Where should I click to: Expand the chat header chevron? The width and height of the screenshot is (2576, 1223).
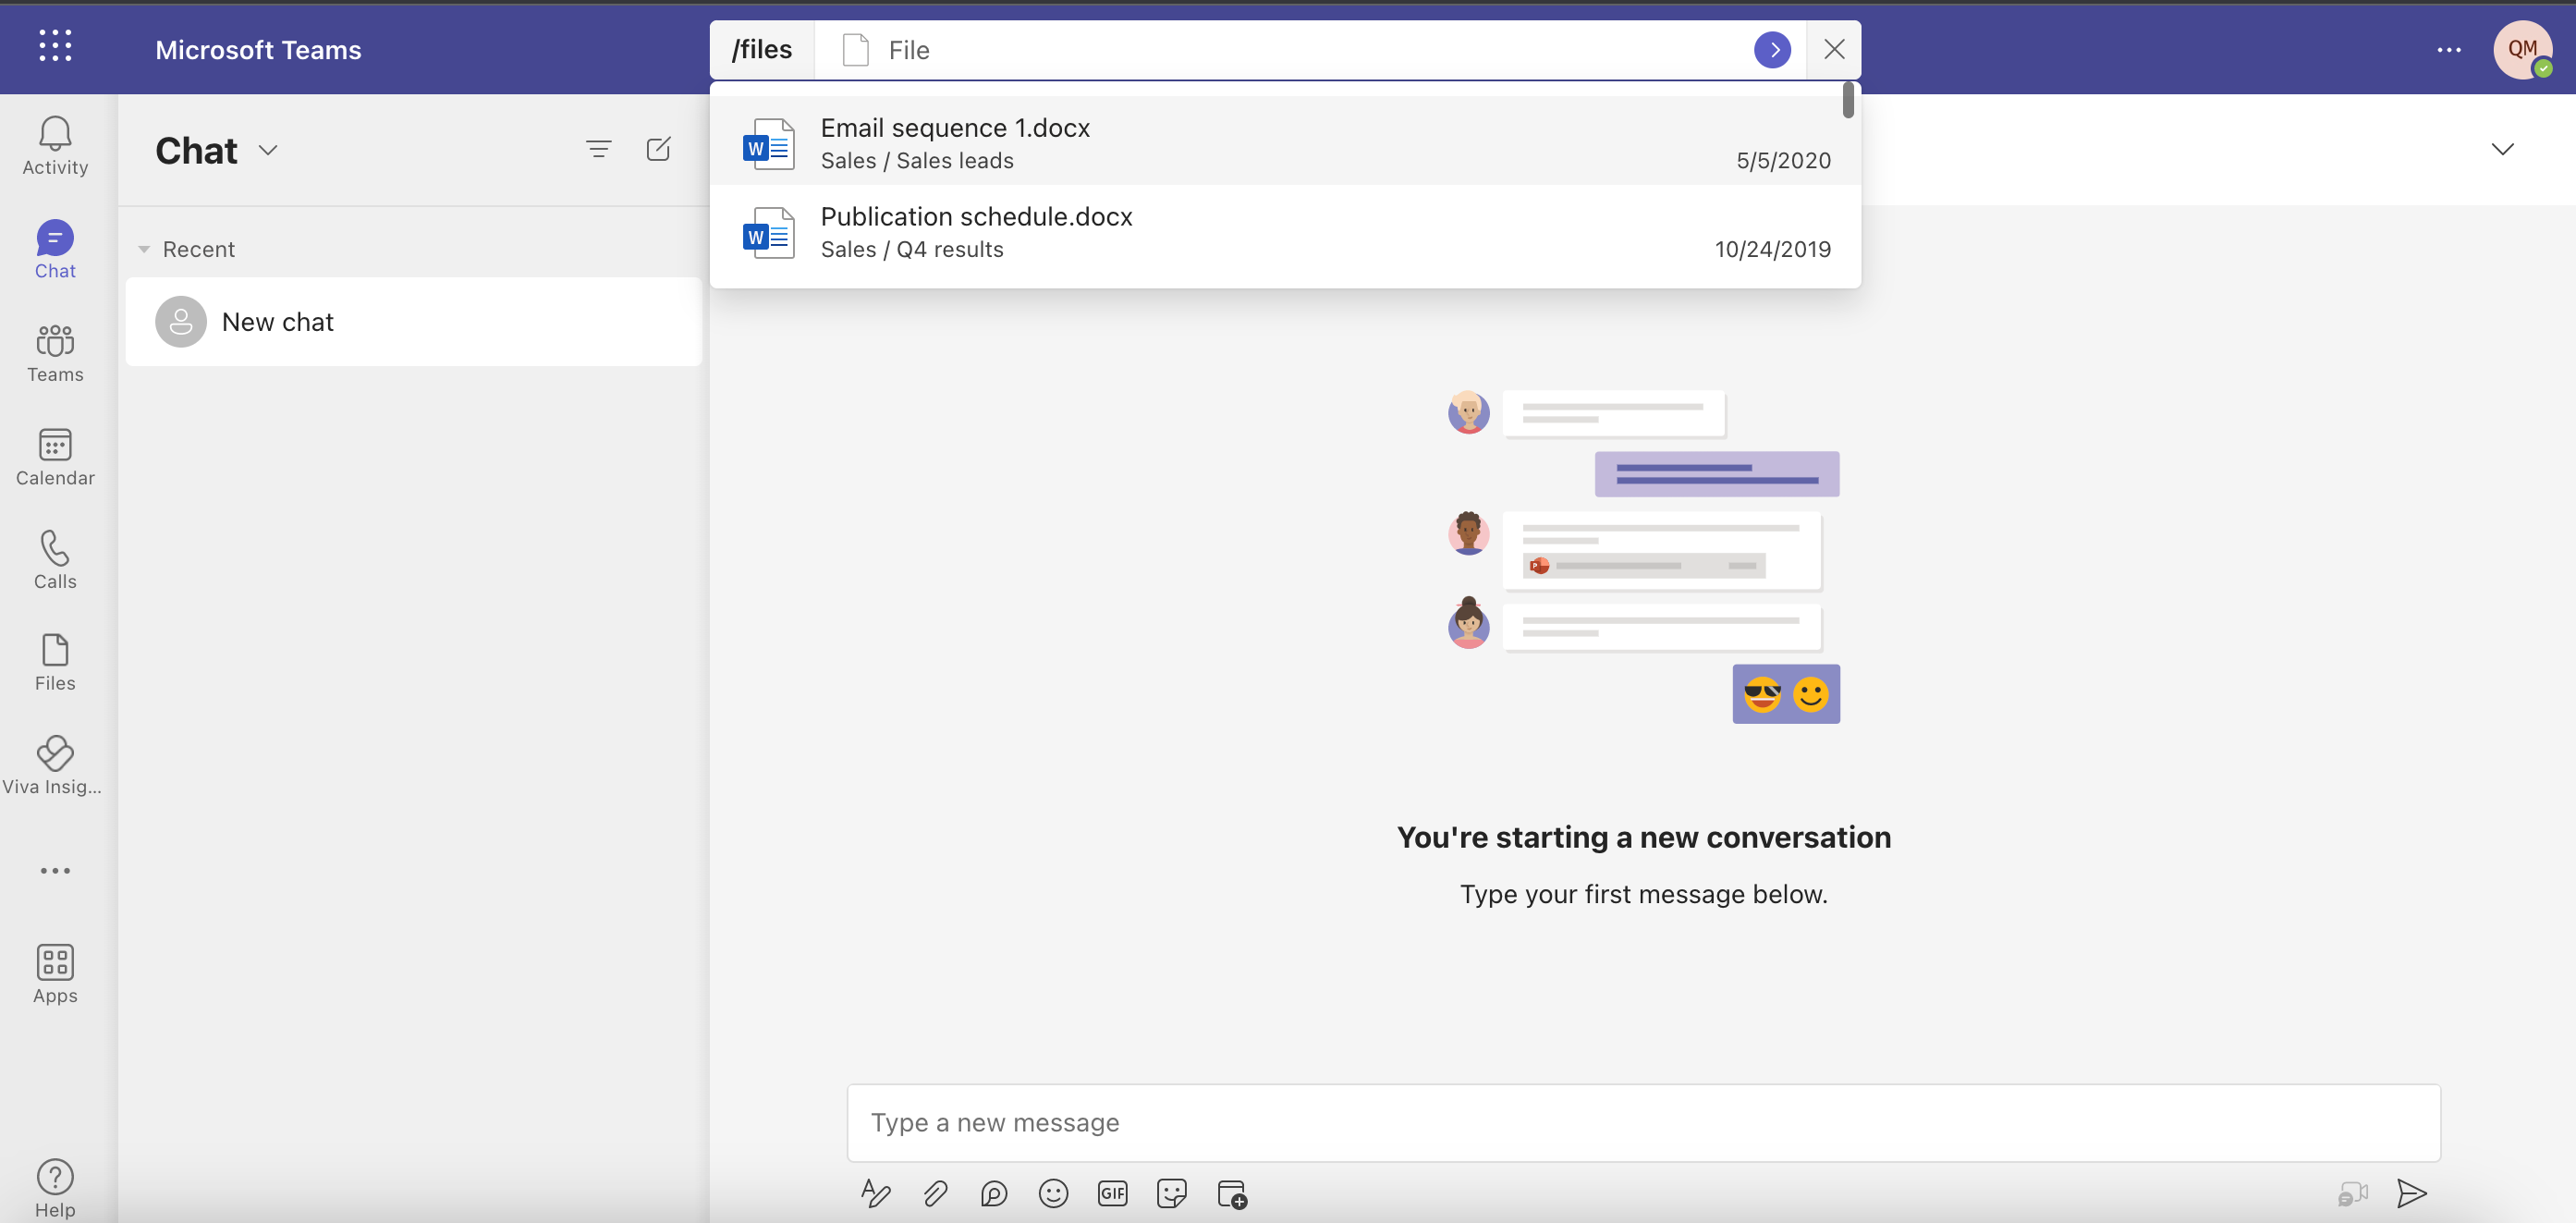point(2502,149)
